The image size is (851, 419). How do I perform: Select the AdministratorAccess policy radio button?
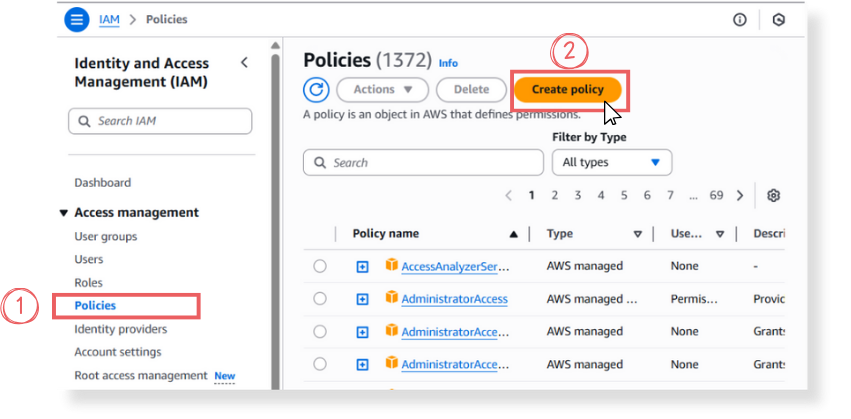pos(320,299)
